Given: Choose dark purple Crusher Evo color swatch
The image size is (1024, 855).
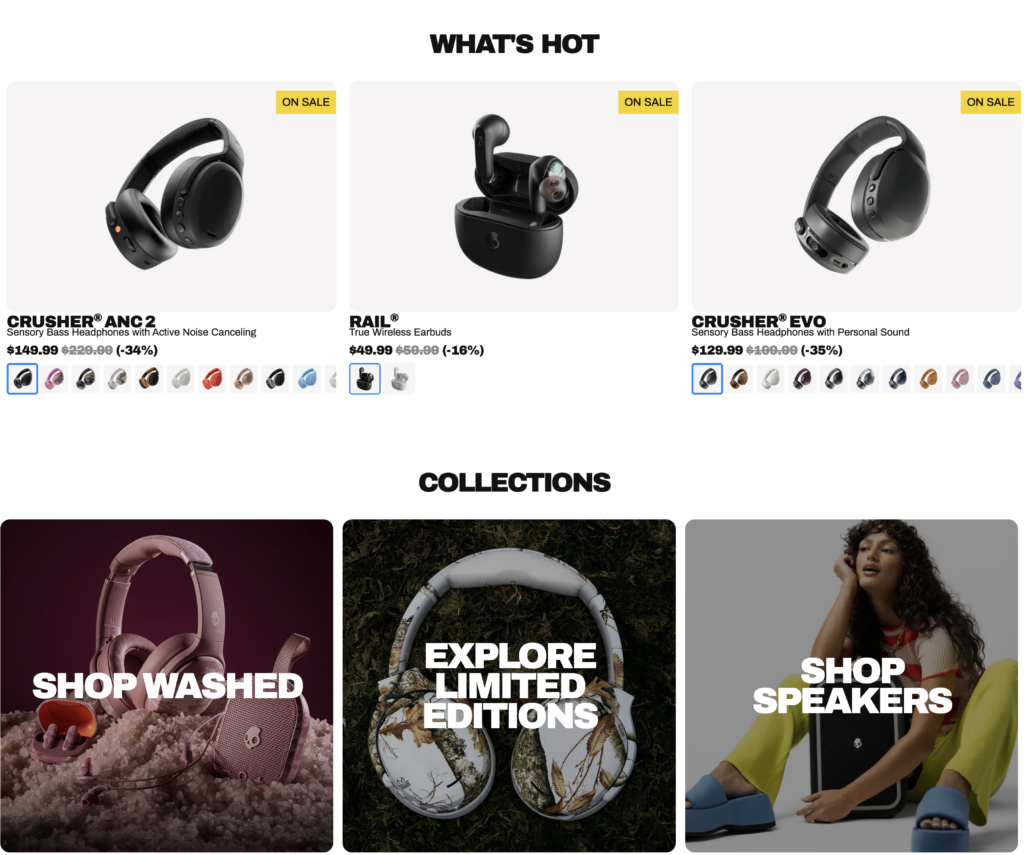Looking at the screenshot, I should click(803, 379).
